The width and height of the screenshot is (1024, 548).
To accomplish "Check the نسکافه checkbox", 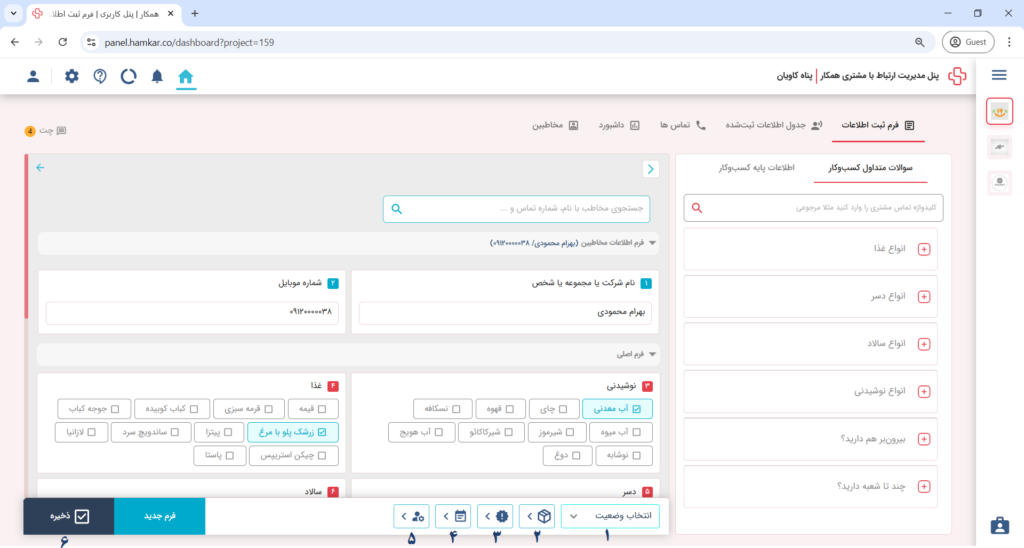I will 456,409.
